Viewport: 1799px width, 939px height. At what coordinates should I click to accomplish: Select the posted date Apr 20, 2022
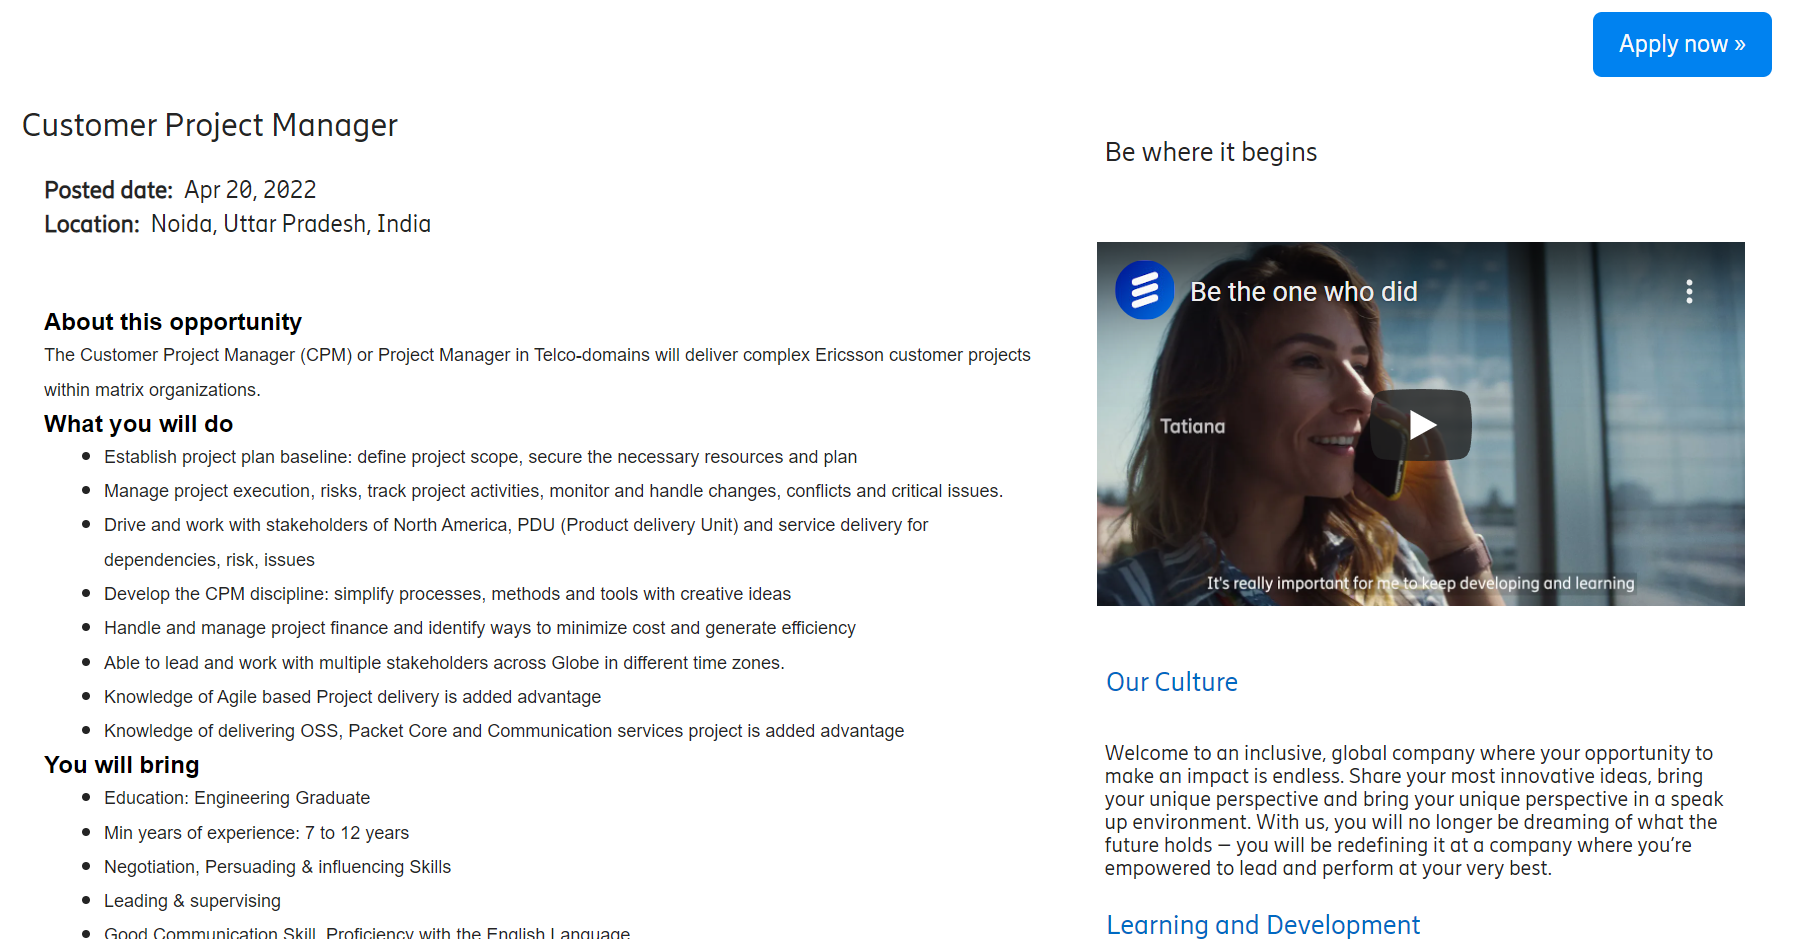click(x=250, y=190)
